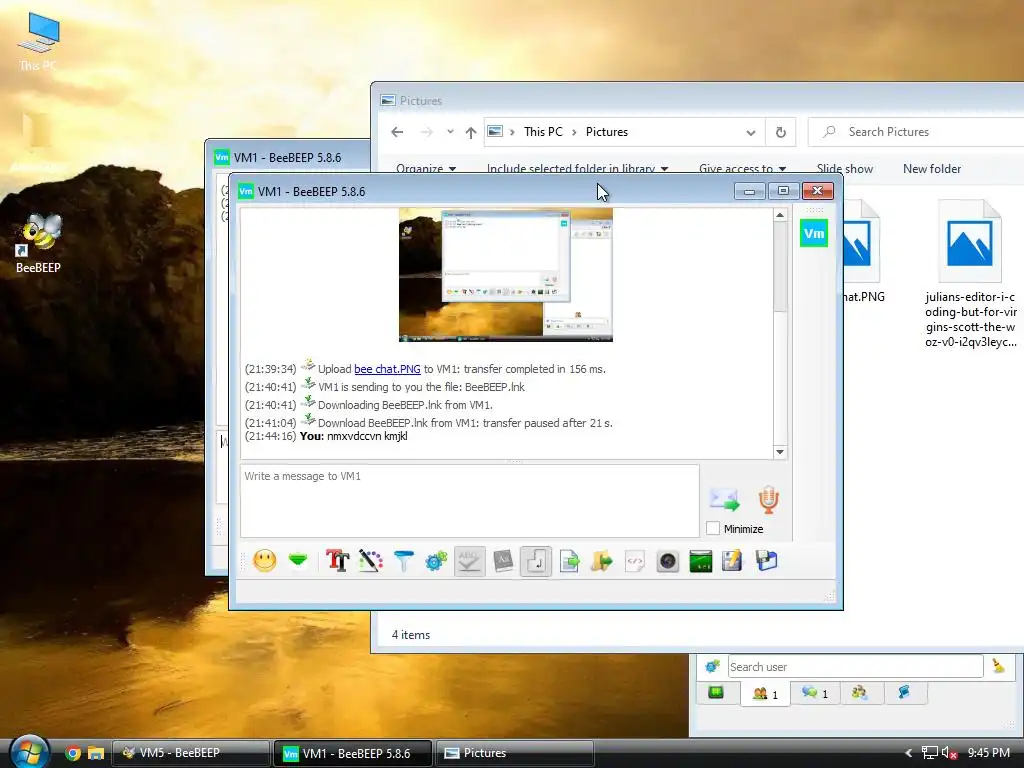Click the This PC desktop icon
Image resolution: width=1024 pixels, height=768 pixels.
click(38, 42)
